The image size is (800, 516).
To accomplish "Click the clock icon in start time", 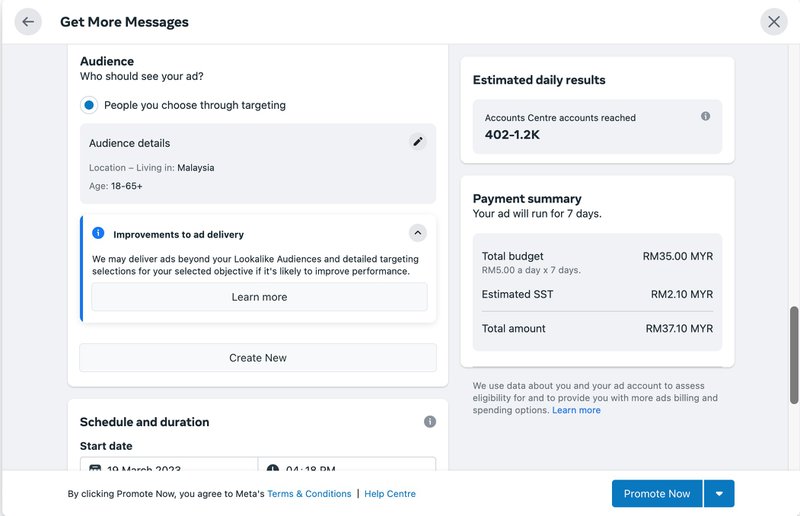I will coord(273,468).
